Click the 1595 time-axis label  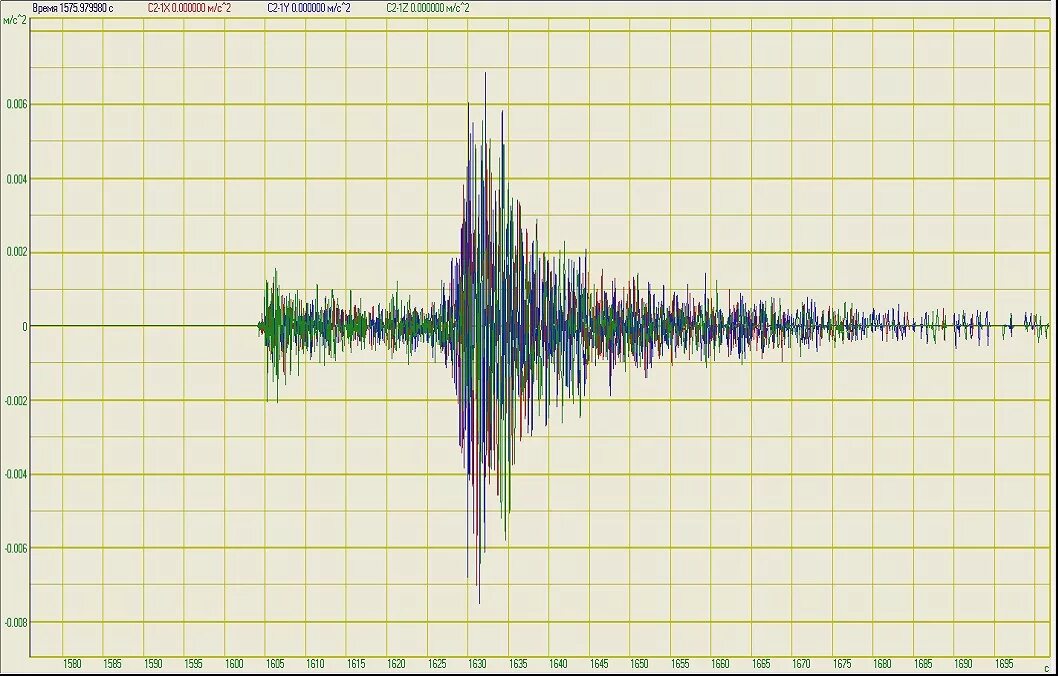[x=194, y=664]
